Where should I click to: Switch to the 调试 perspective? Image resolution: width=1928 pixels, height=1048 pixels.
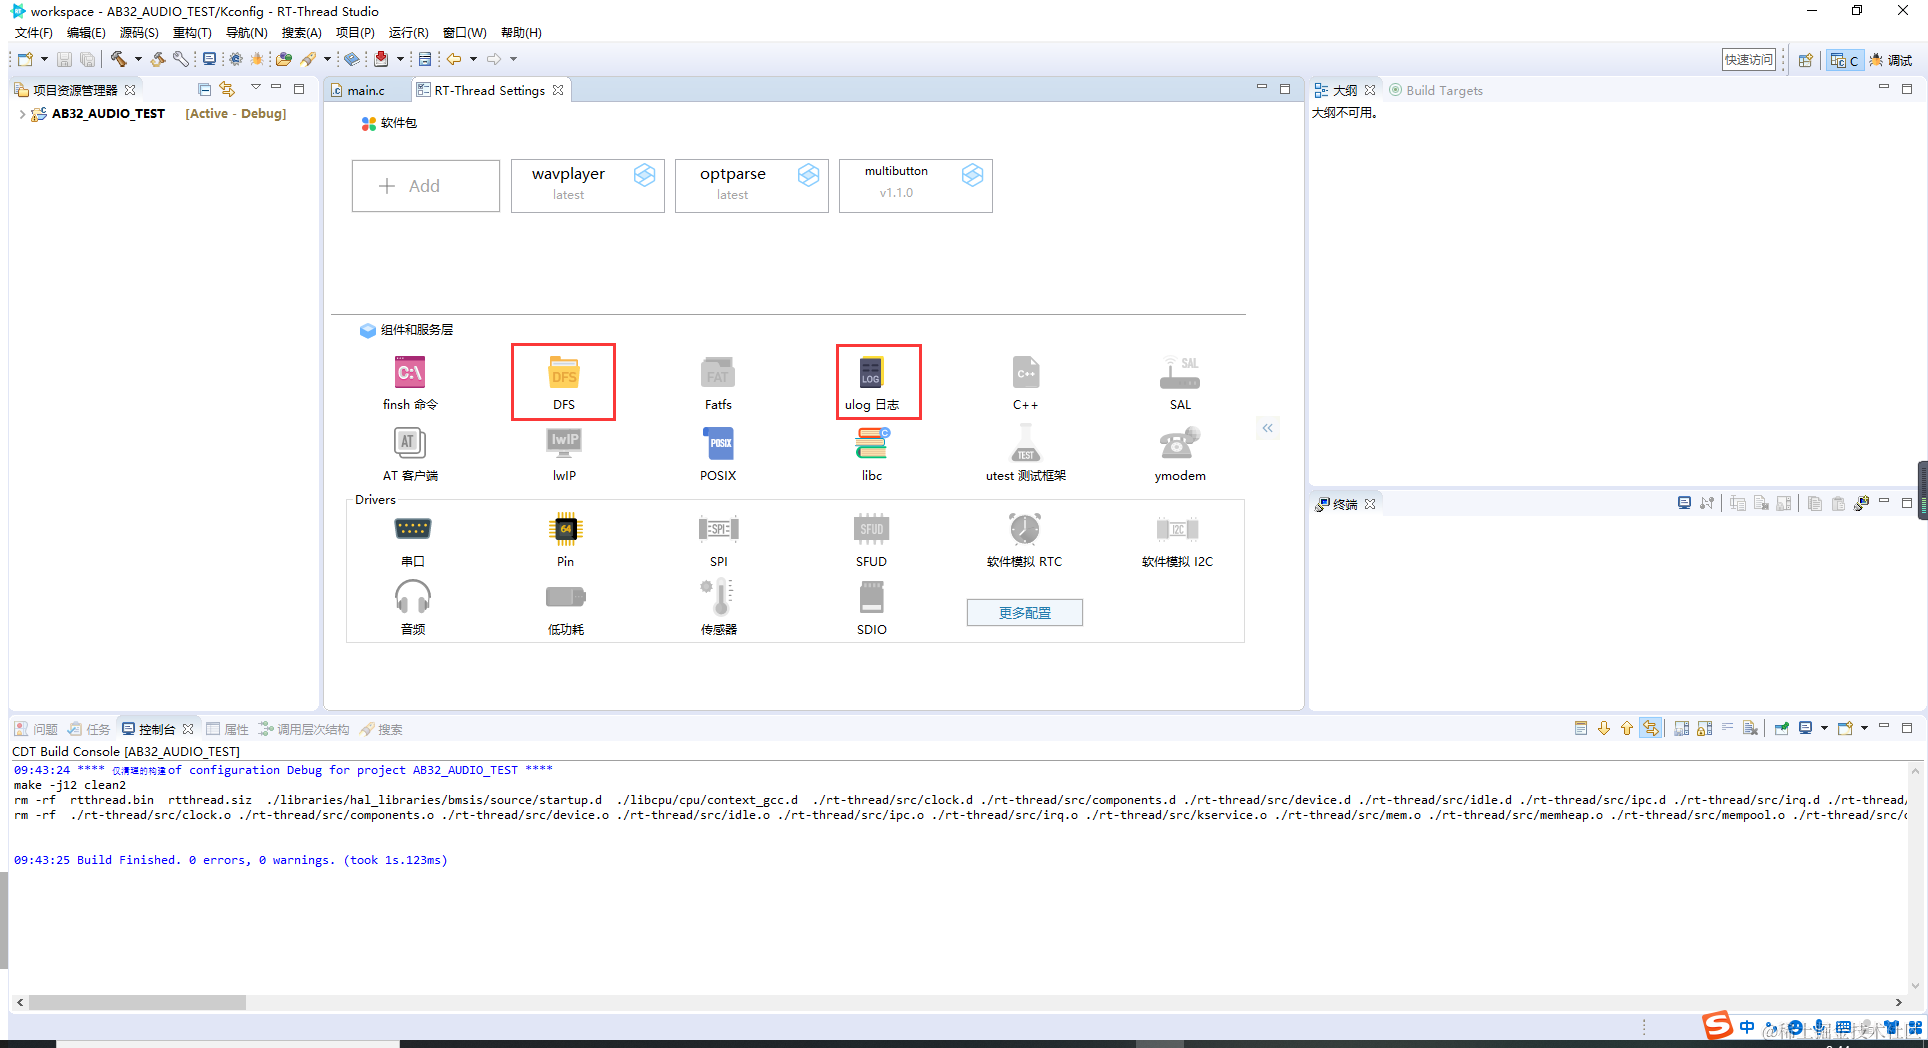point(1890,60)
